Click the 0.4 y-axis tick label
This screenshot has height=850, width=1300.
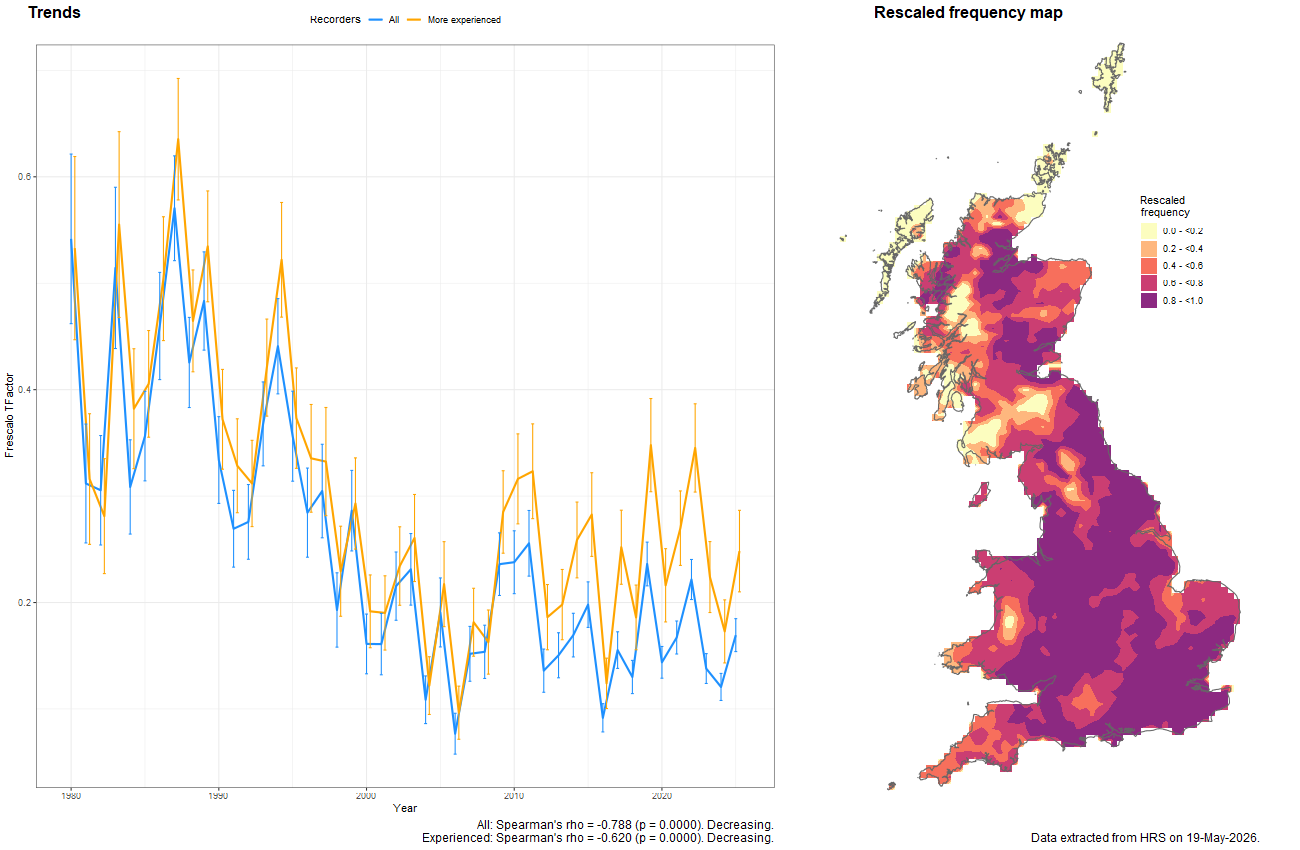click(x=24, y=390)
